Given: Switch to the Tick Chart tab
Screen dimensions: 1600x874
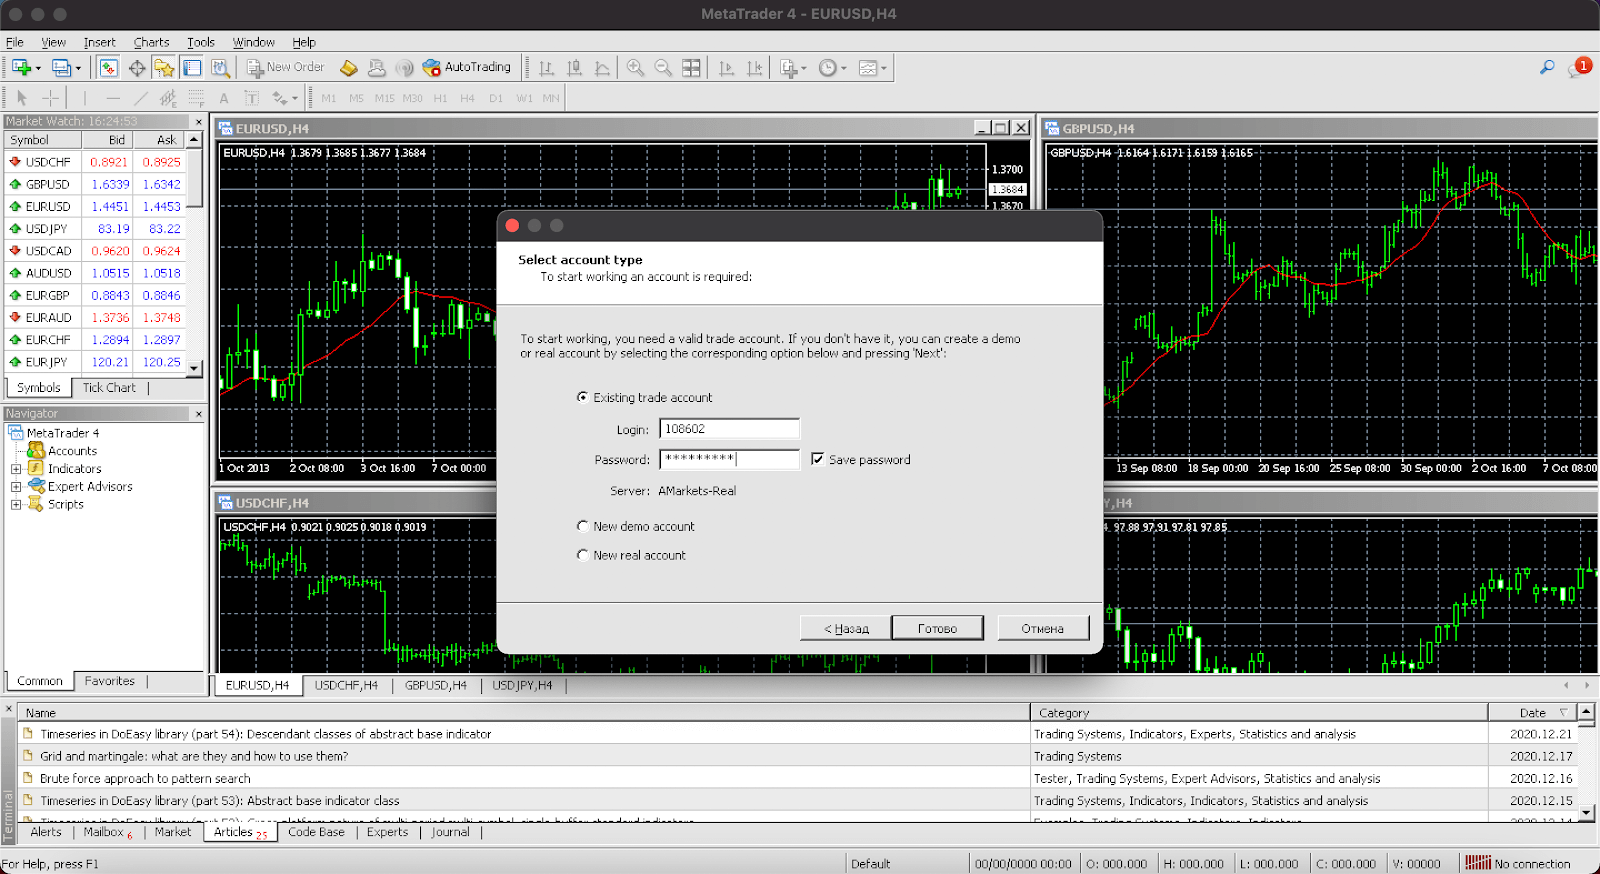Looking at the screenshot, I should click(x=109, y=388).
